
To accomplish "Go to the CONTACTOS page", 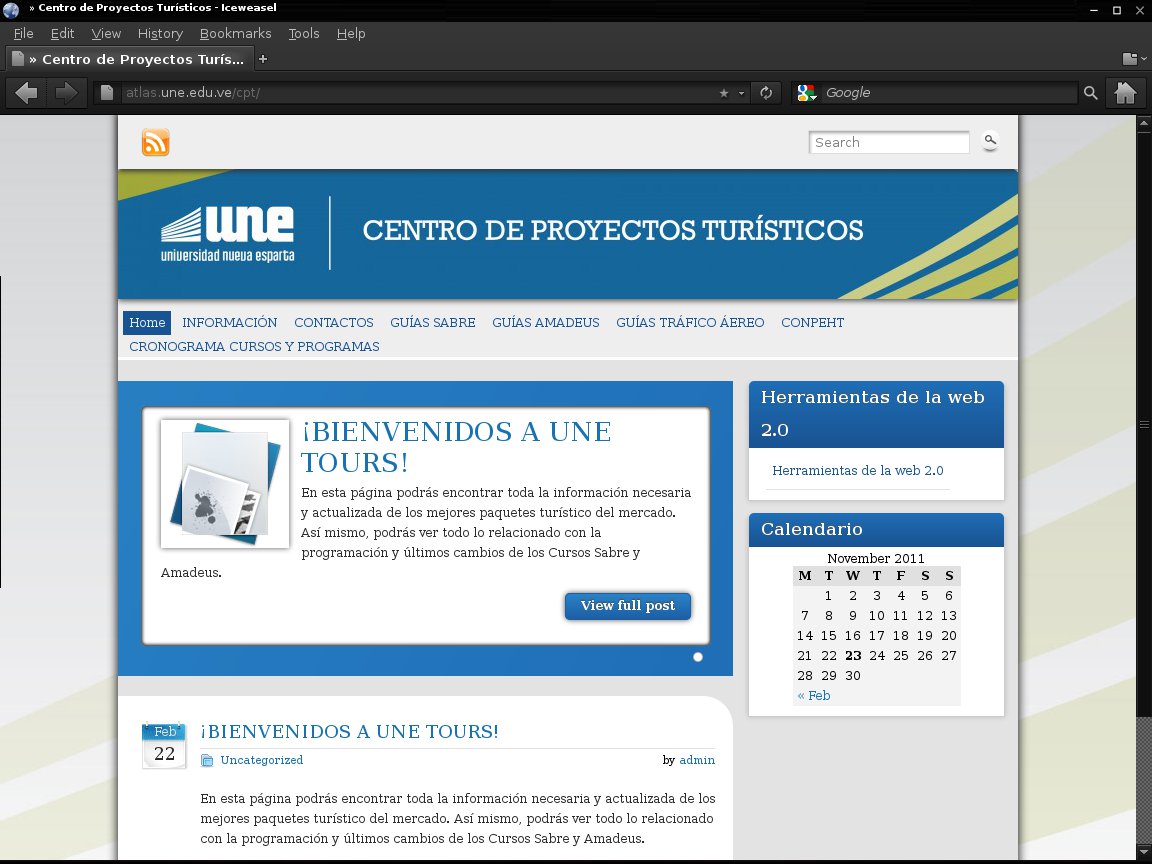I will 334,323.
